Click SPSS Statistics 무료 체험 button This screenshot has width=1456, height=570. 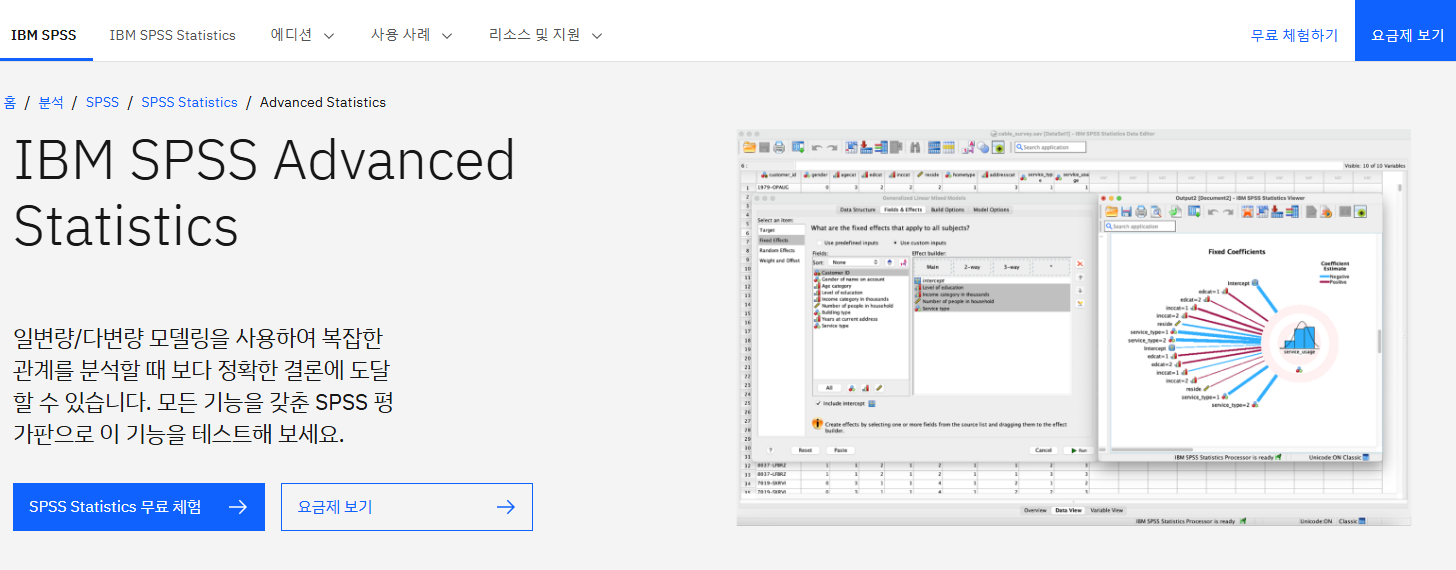point(139,507)
